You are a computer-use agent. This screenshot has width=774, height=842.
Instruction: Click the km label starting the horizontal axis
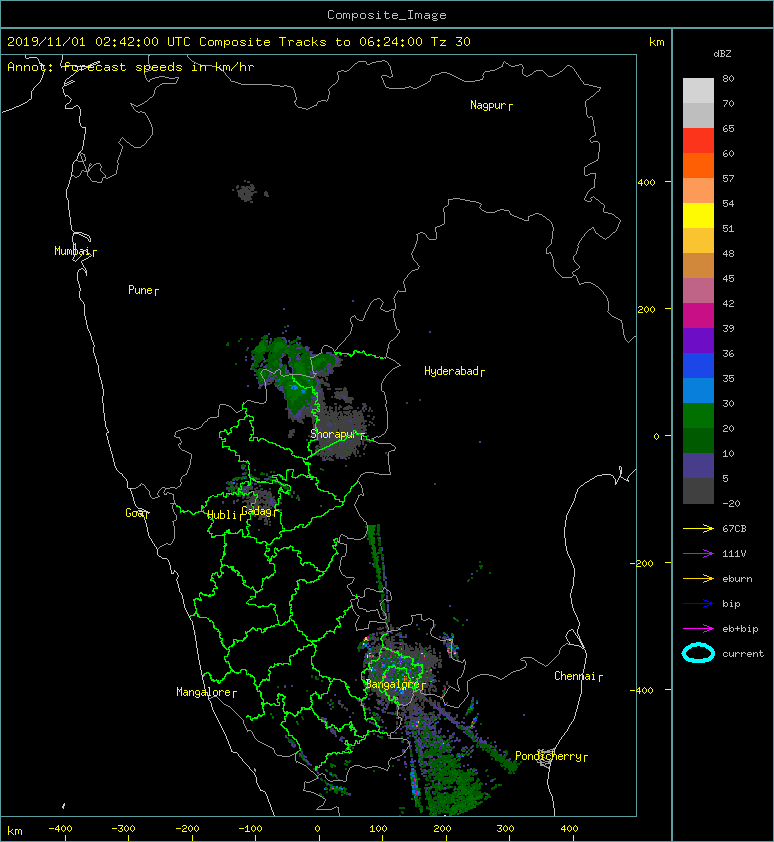(15, 831)
